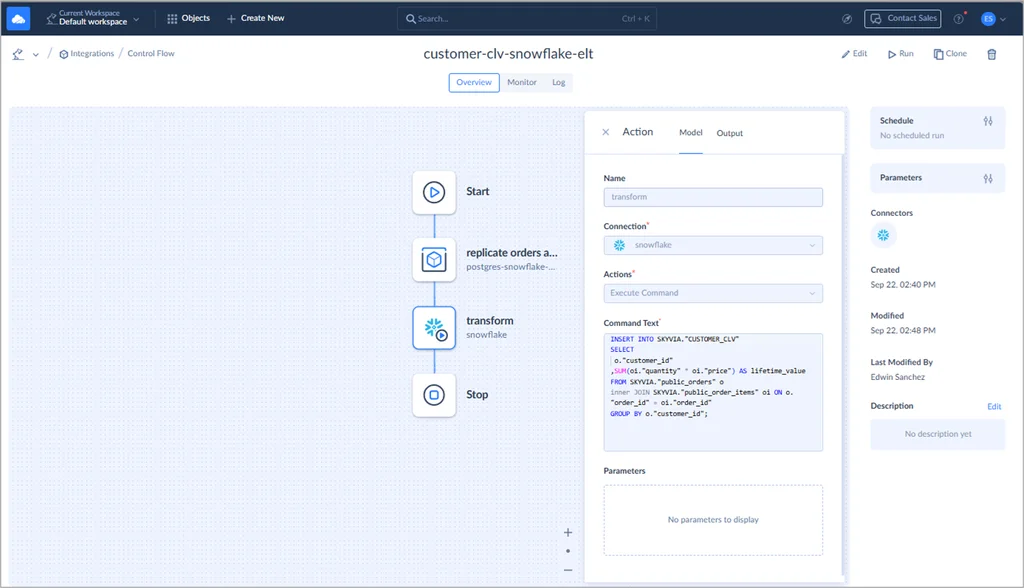Screen dimensions: 1024x588
Task: Click the 'No parameters to display' text
Action: click(713, 519)
